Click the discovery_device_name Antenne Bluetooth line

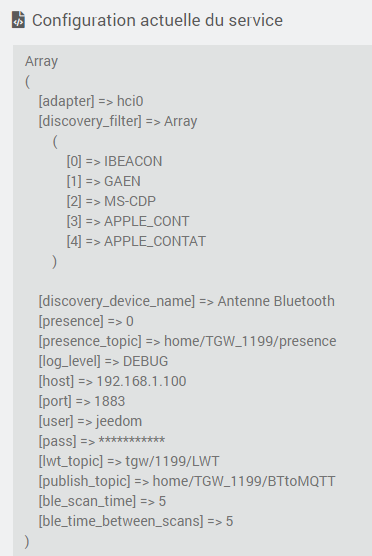(x=187, y=301)
